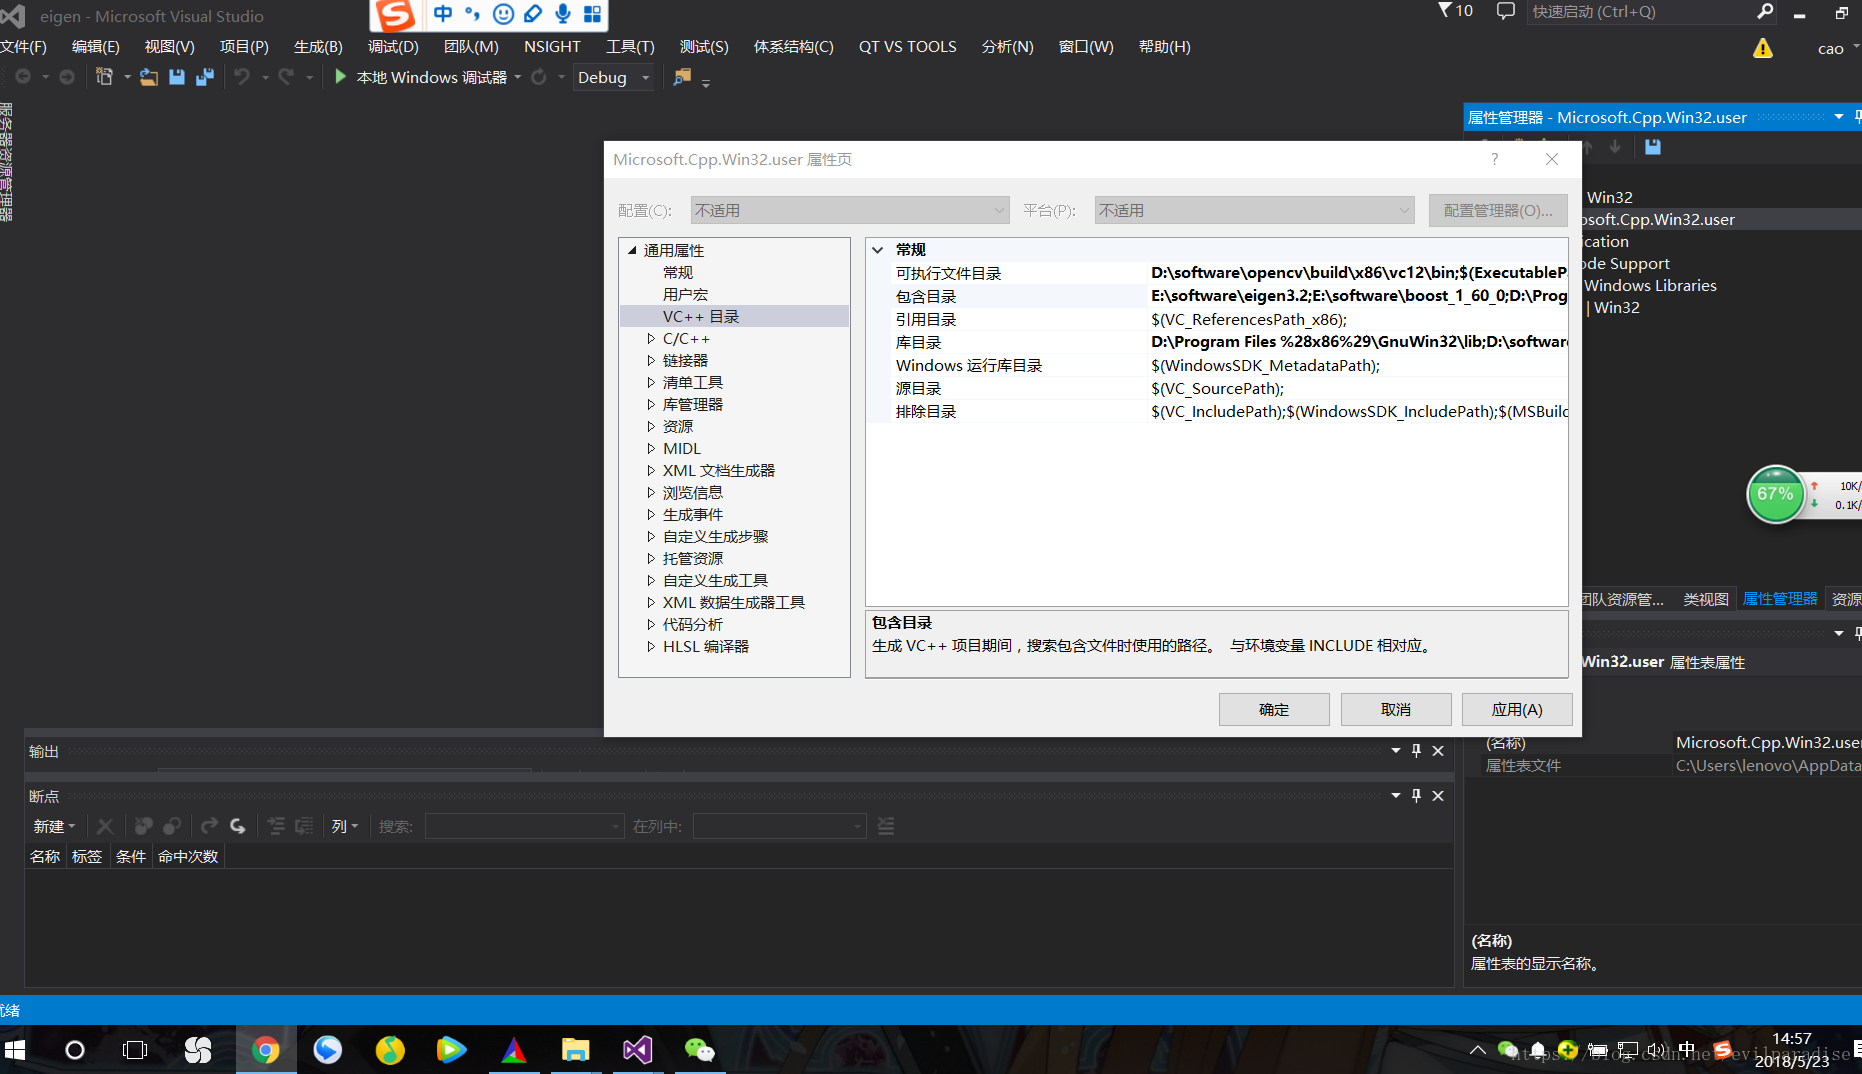Click the Visual Studio taskbar icon
Image resolution: width=1862 pixels, height=1074 pixels.
(637, 1049)
